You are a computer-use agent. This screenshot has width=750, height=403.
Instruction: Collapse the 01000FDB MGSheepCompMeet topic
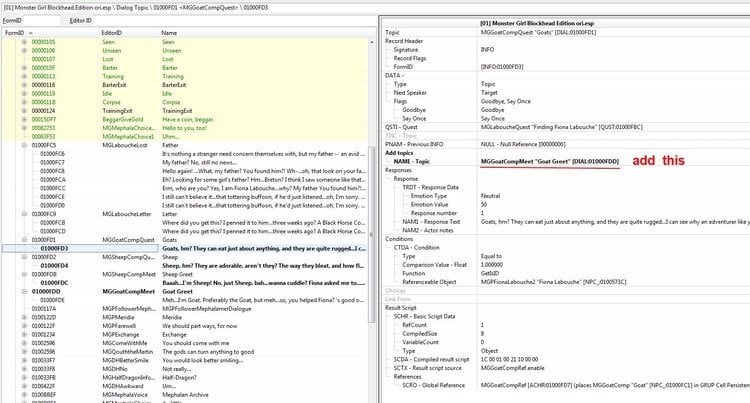pos(24,274)
